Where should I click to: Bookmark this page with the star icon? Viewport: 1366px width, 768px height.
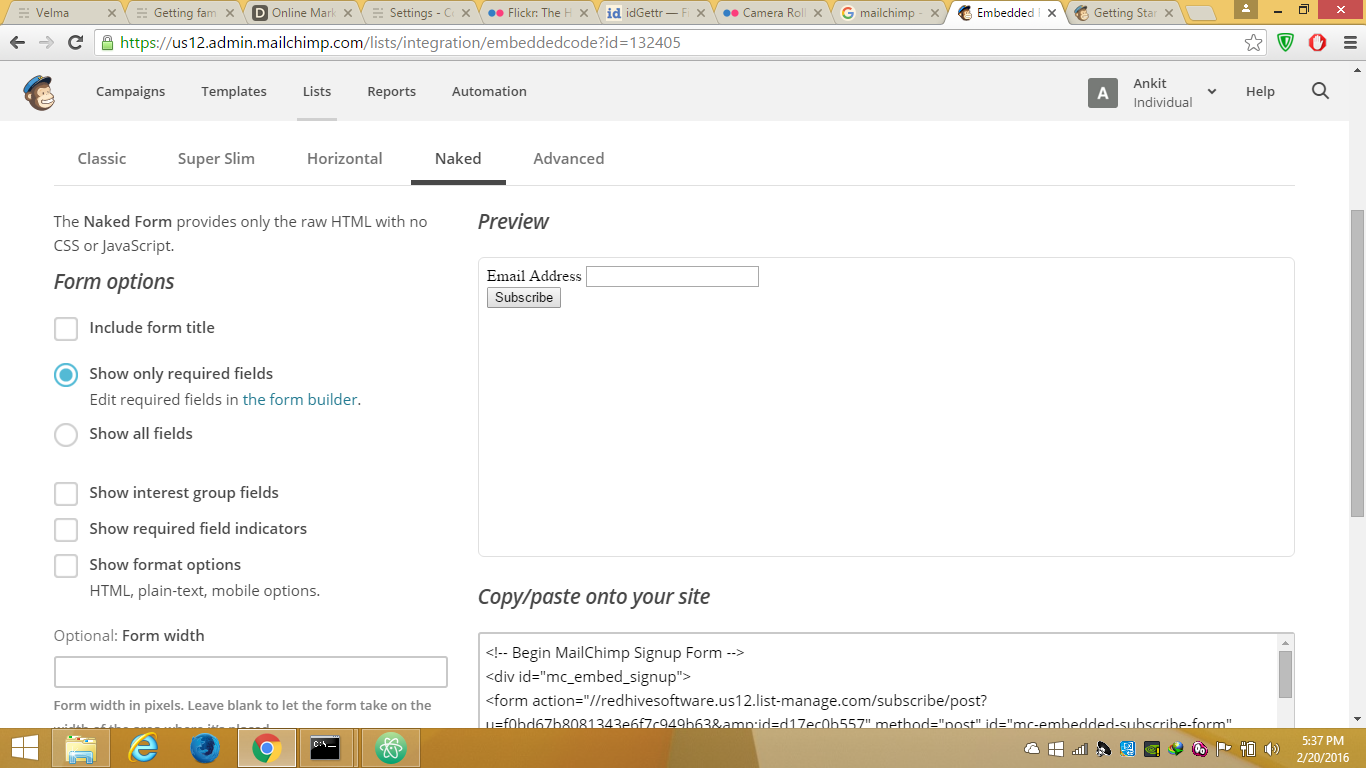click(x=1253, y=43)
